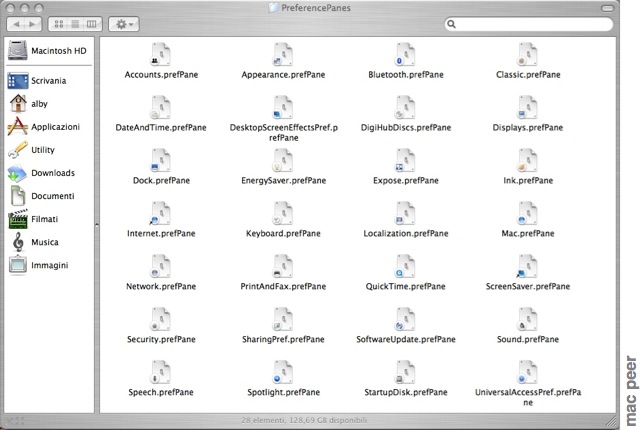Select the QuickTime.prefPane file icon
The image size is (640, 430).
(405, 266)
